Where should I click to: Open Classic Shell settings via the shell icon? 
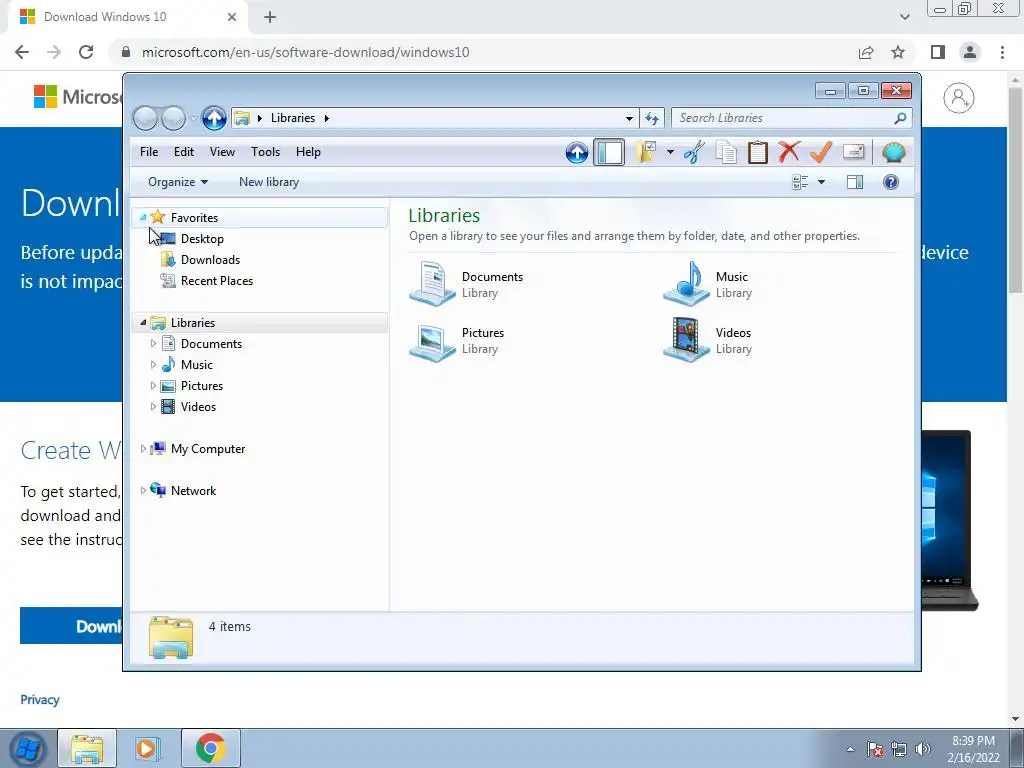pos(893,153)
